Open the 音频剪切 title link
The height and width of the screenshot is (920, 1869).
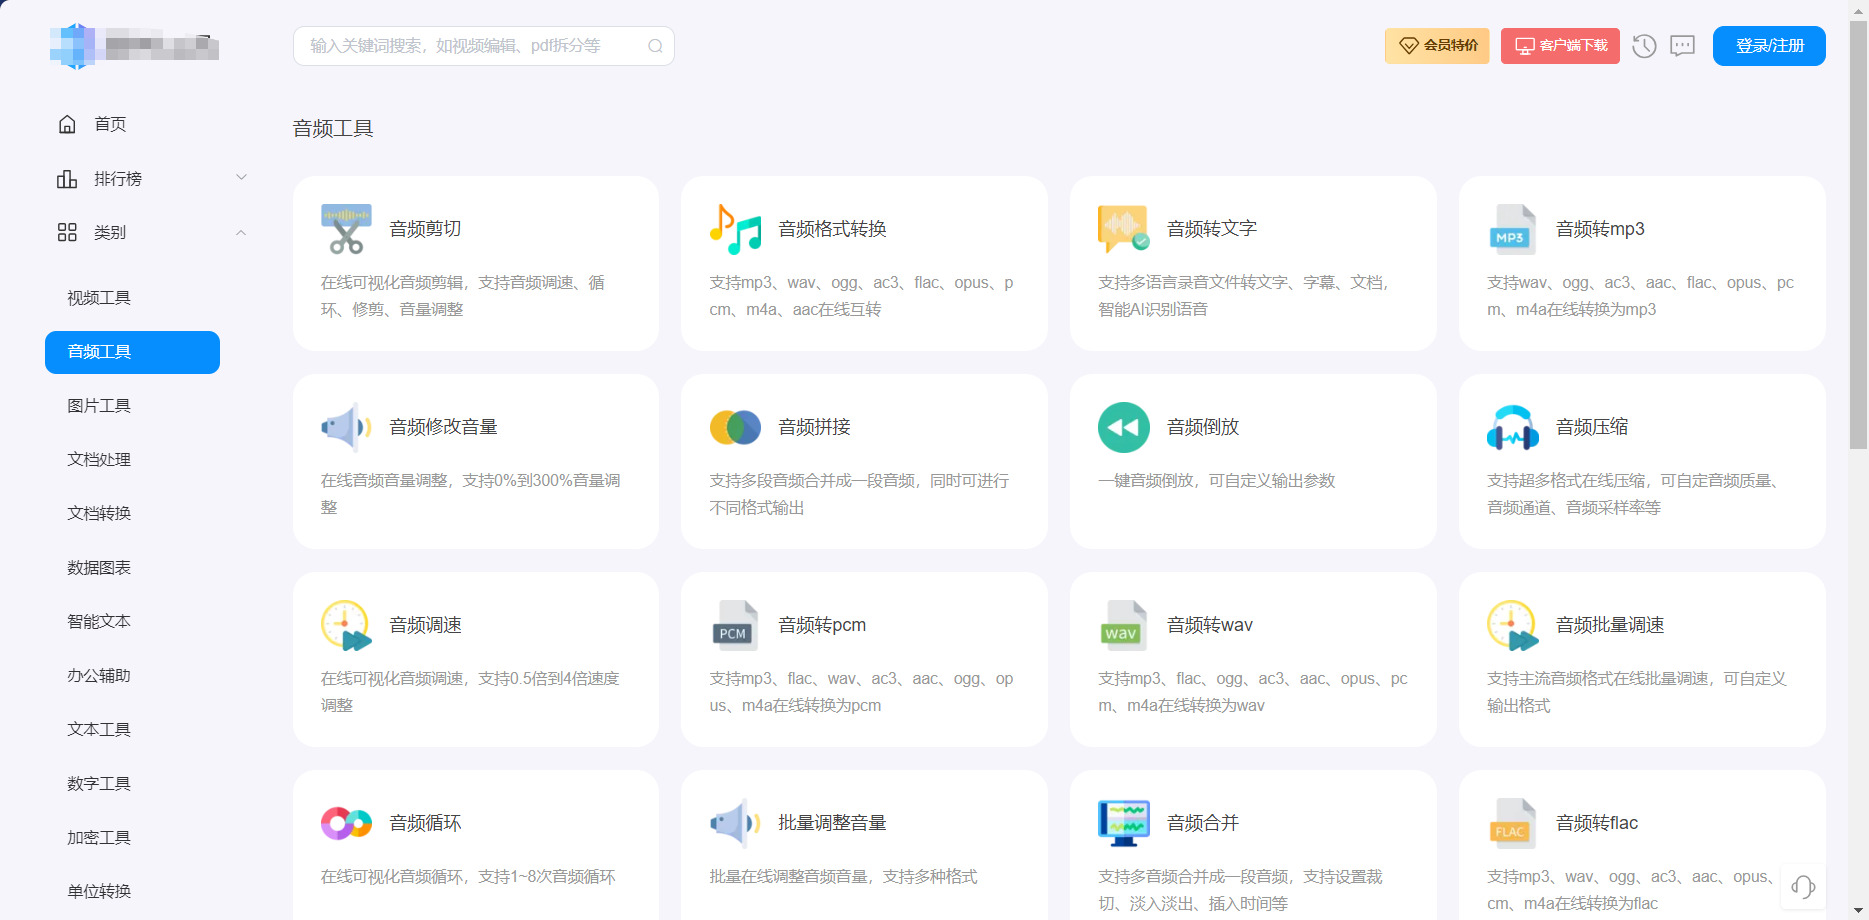[425, 229]
